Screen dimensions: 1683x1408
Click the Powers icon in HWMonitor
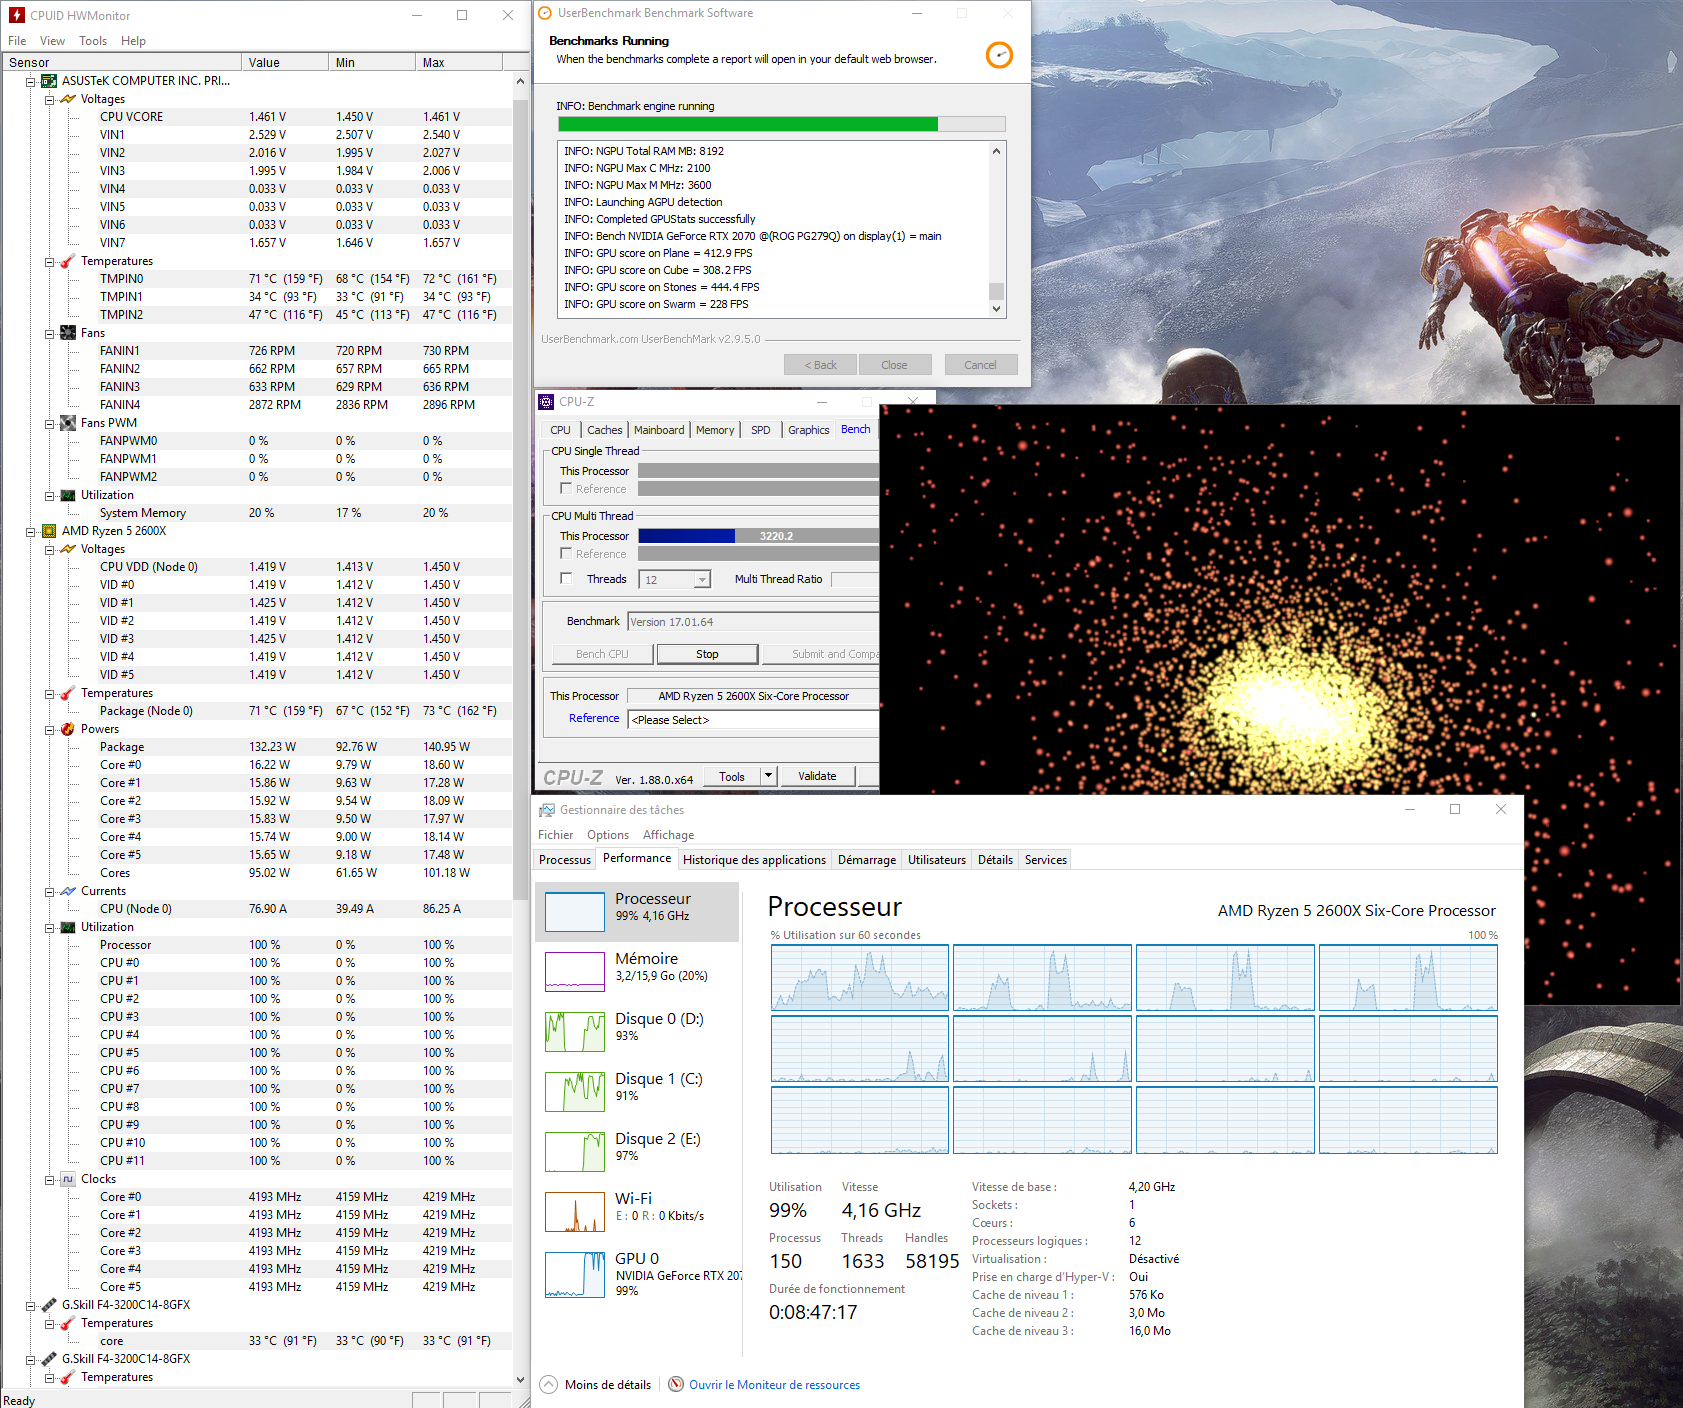click(x=68, y=729)
